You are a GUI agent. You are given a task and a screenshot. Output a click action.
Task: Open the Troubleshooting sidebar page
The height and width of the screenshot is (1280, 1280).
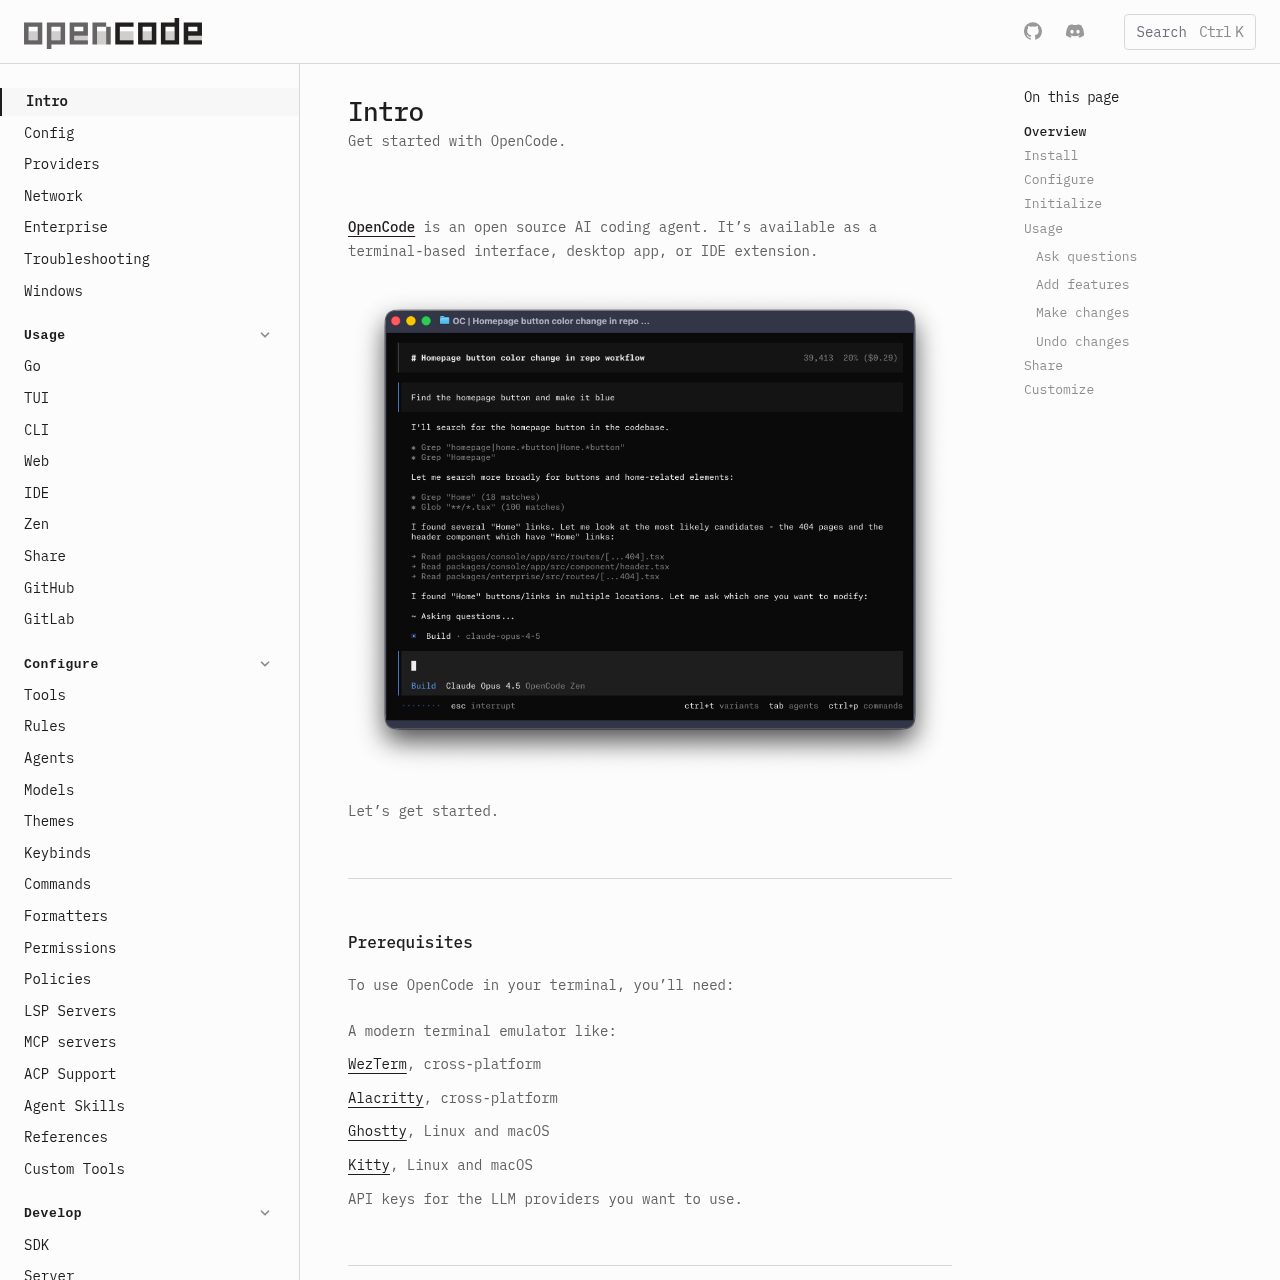tap(87, 259)
